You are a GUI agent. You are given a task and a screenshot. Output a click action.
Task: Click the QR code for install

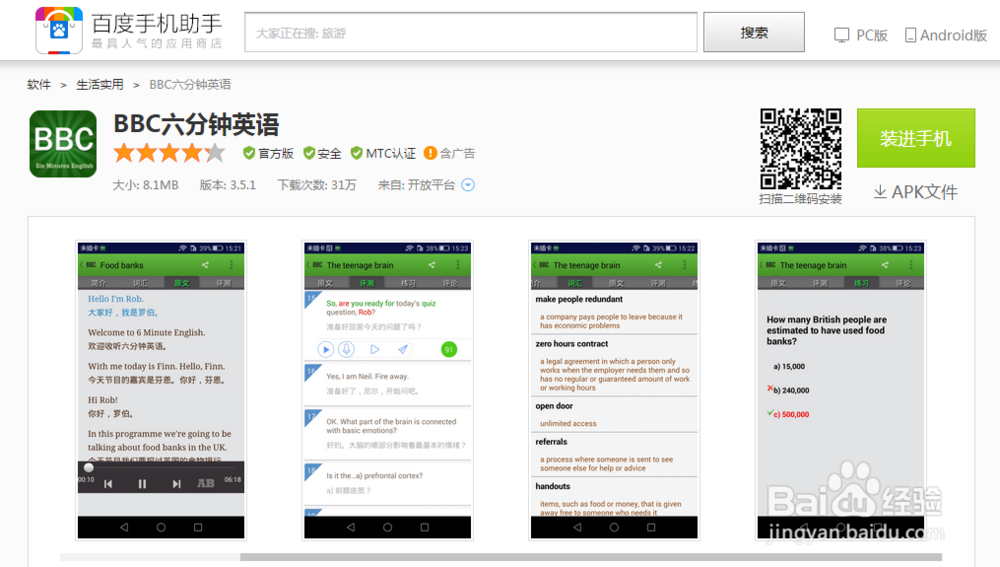pos(800,149)
